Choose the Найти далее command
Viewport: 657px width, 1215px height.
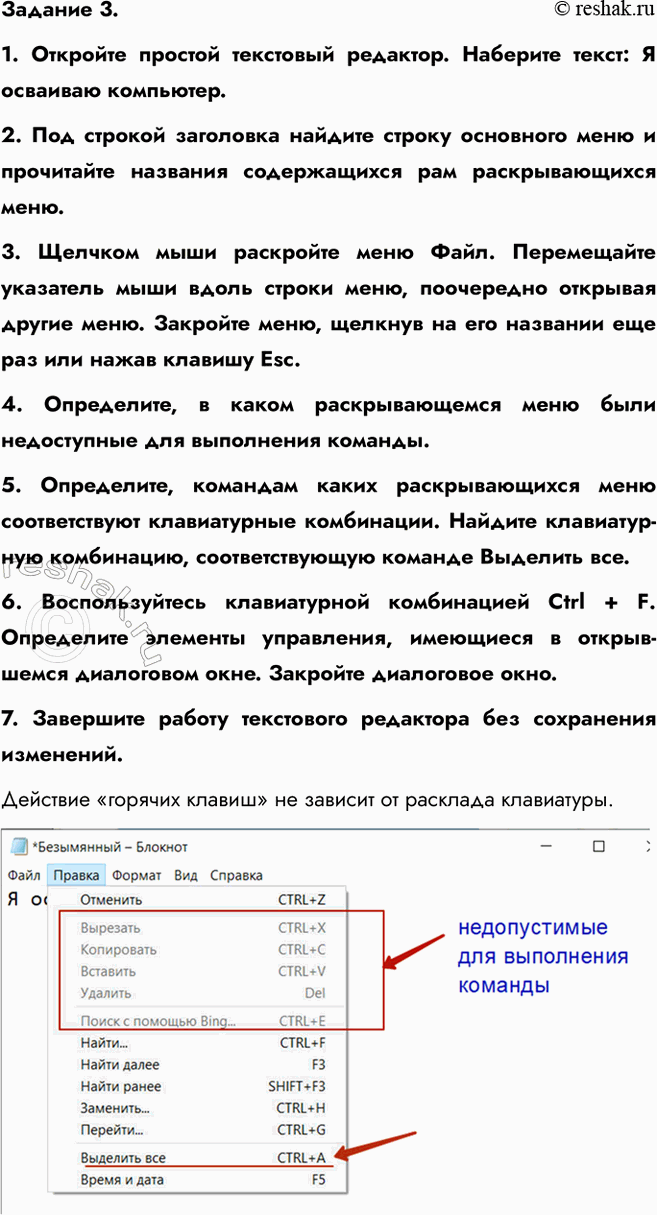119,1065
